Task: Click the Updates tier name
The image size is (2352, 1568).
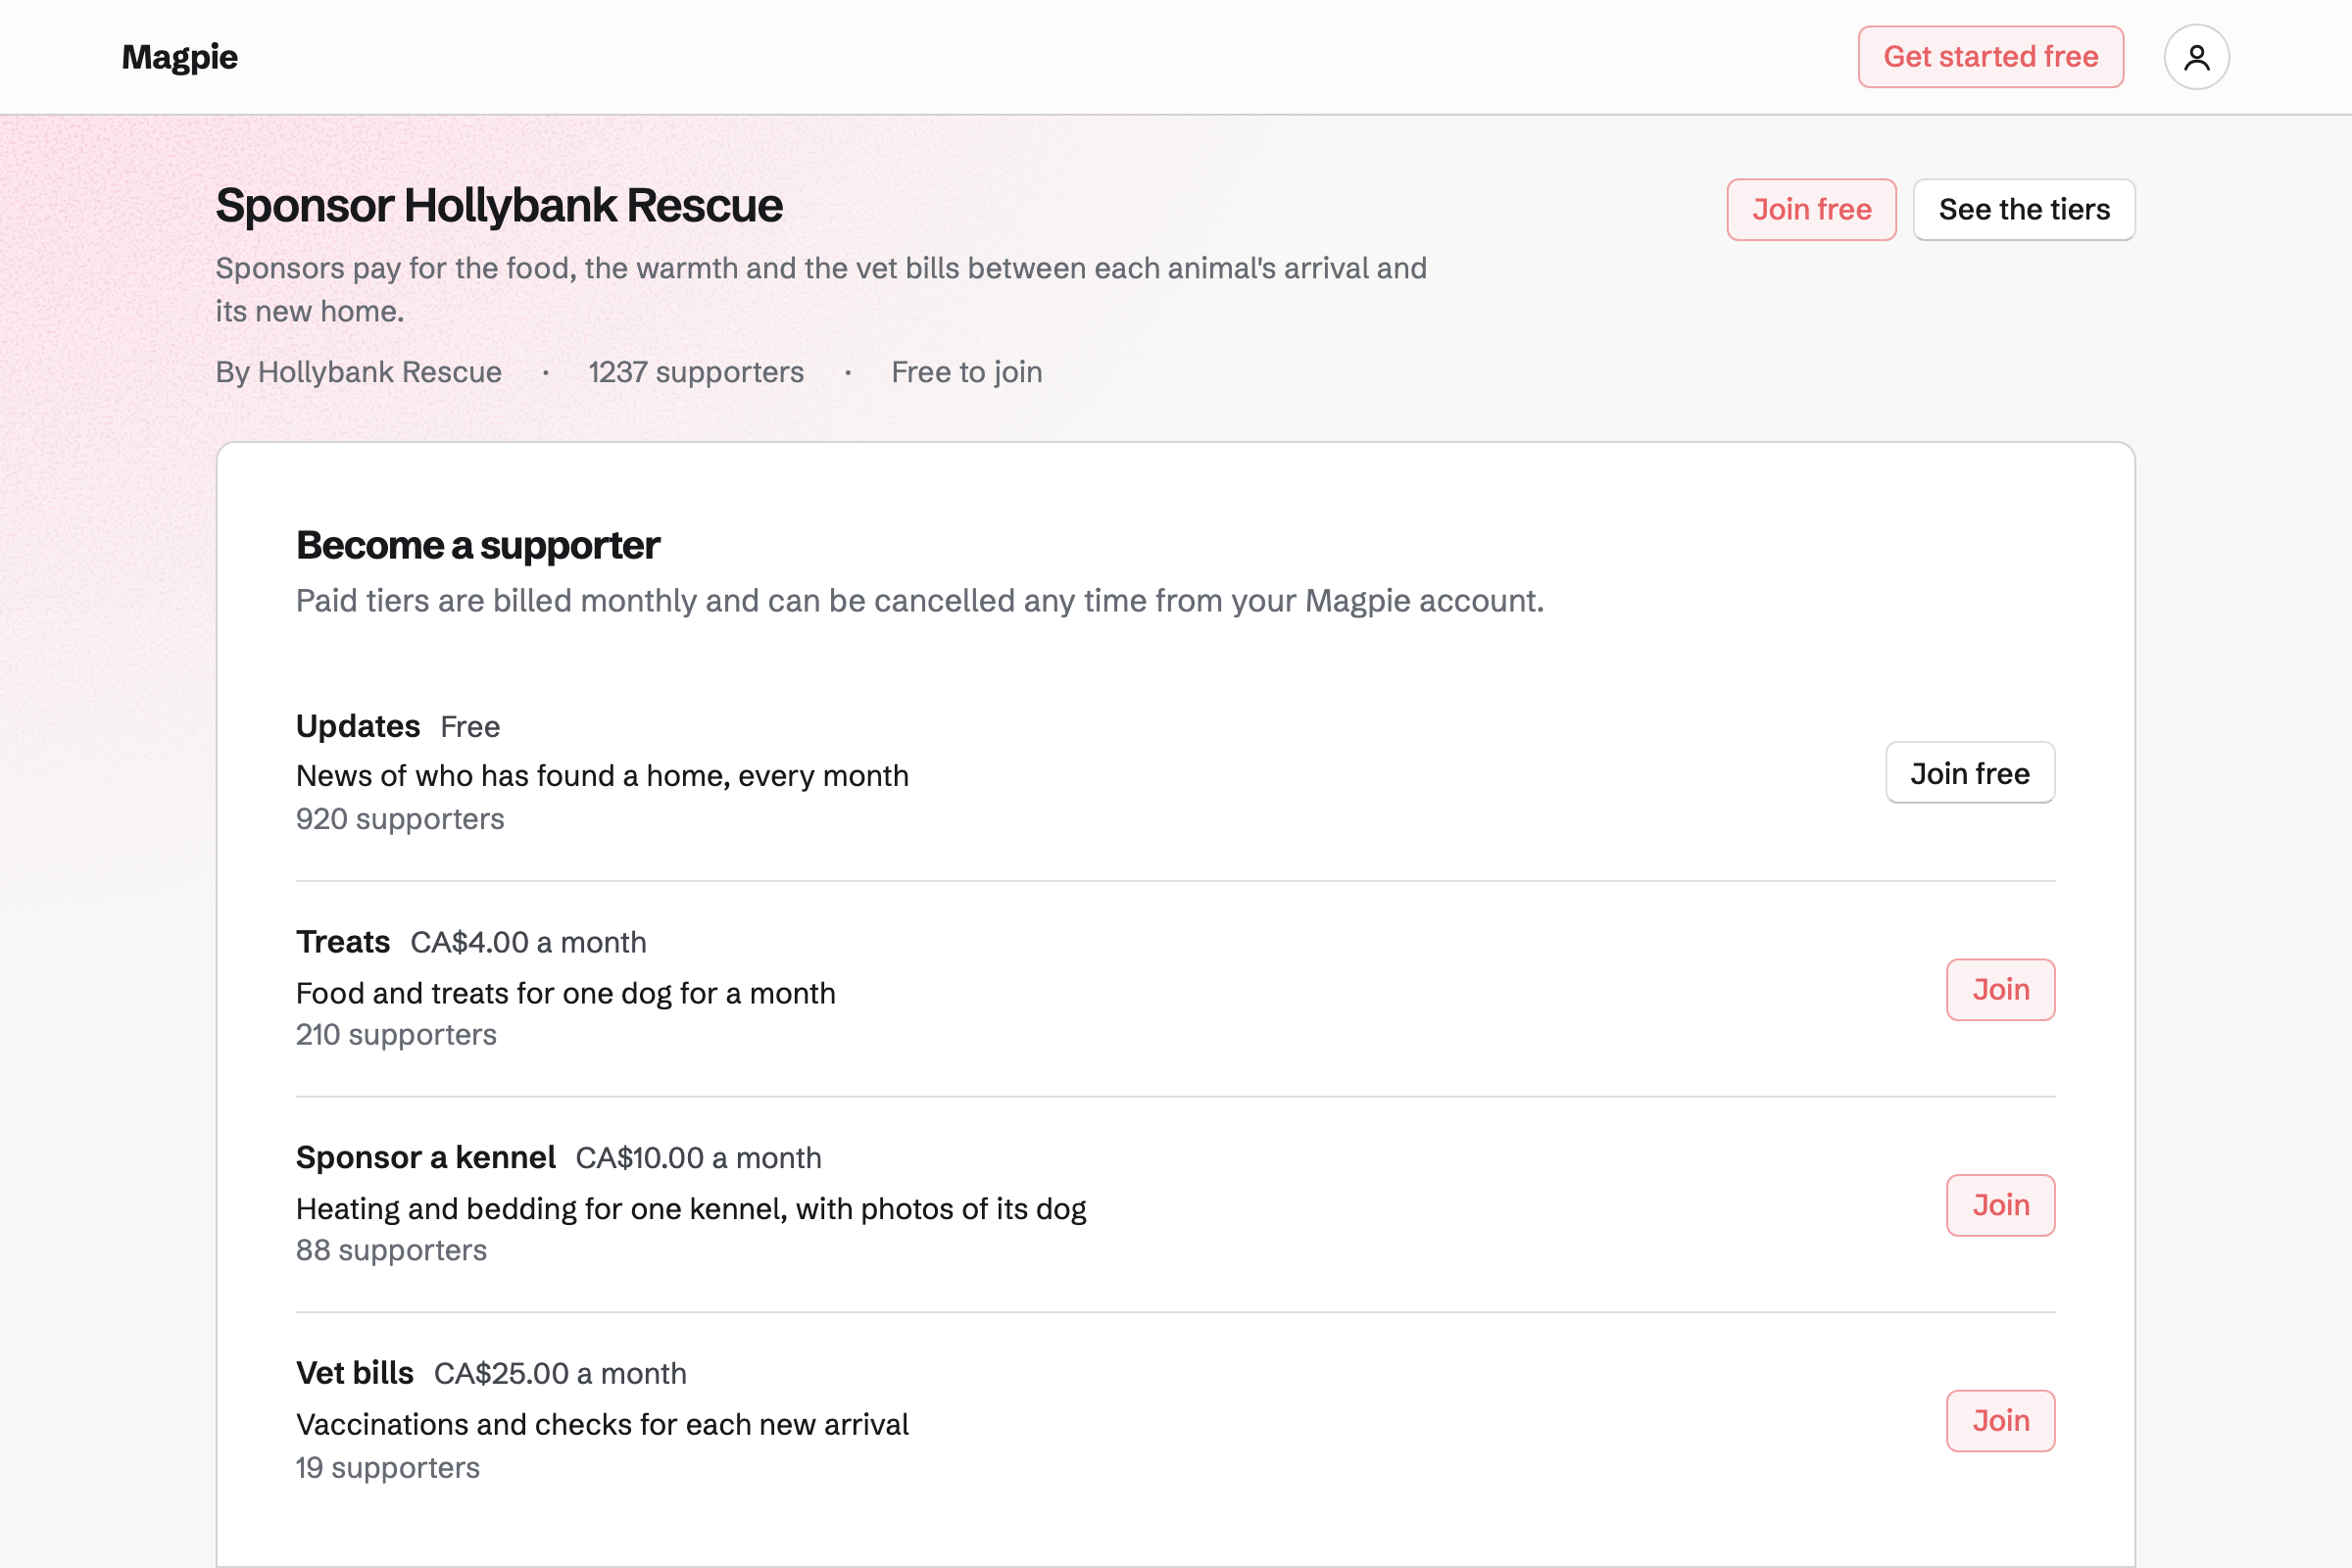Action: [358, 726]
